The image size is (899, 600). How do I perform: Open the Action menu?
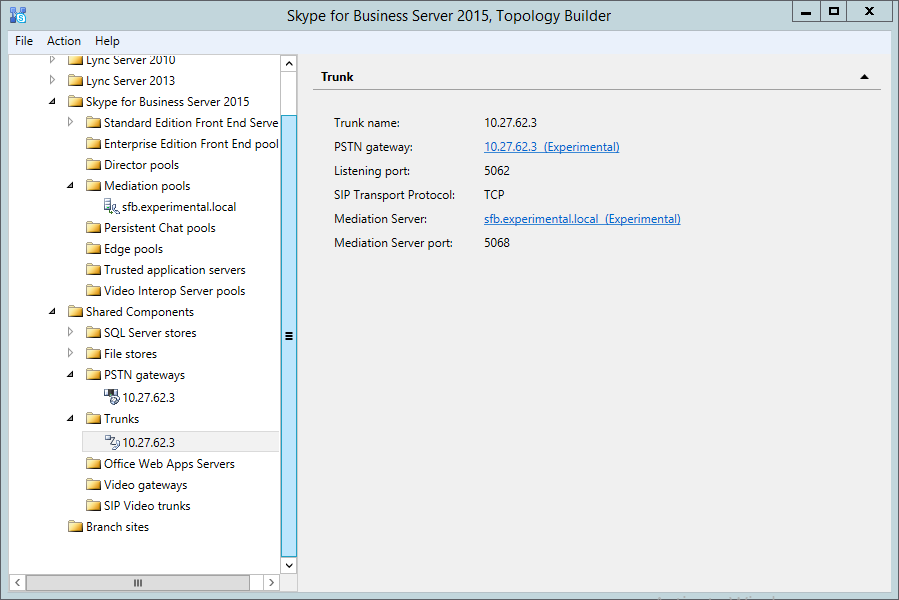coord(64,41)
